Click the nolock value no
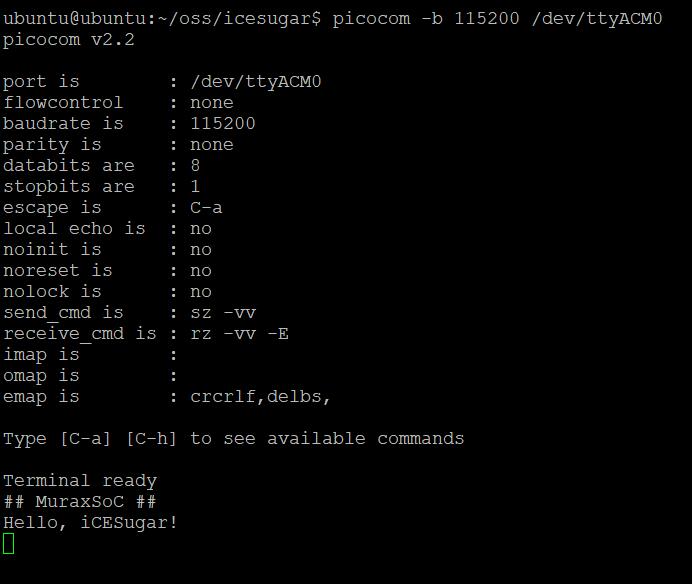The height and width of the screenshot is (584, 692). (x=201, y=292)
